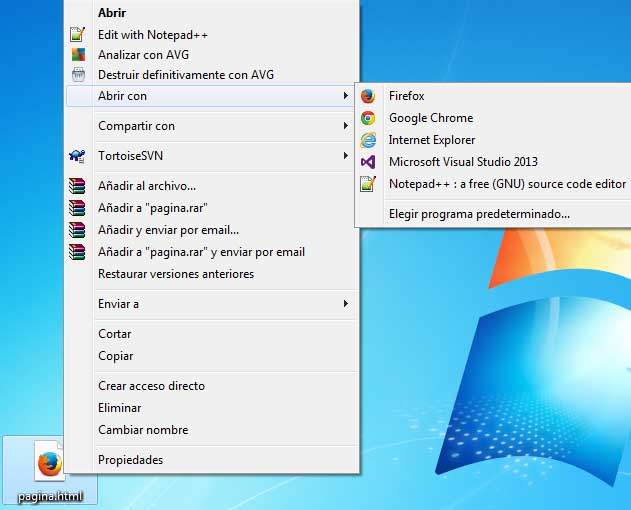Viewport: 631px width, 510px height.
Task: Choose Cambiar nombre
Action: pos(212,429)
